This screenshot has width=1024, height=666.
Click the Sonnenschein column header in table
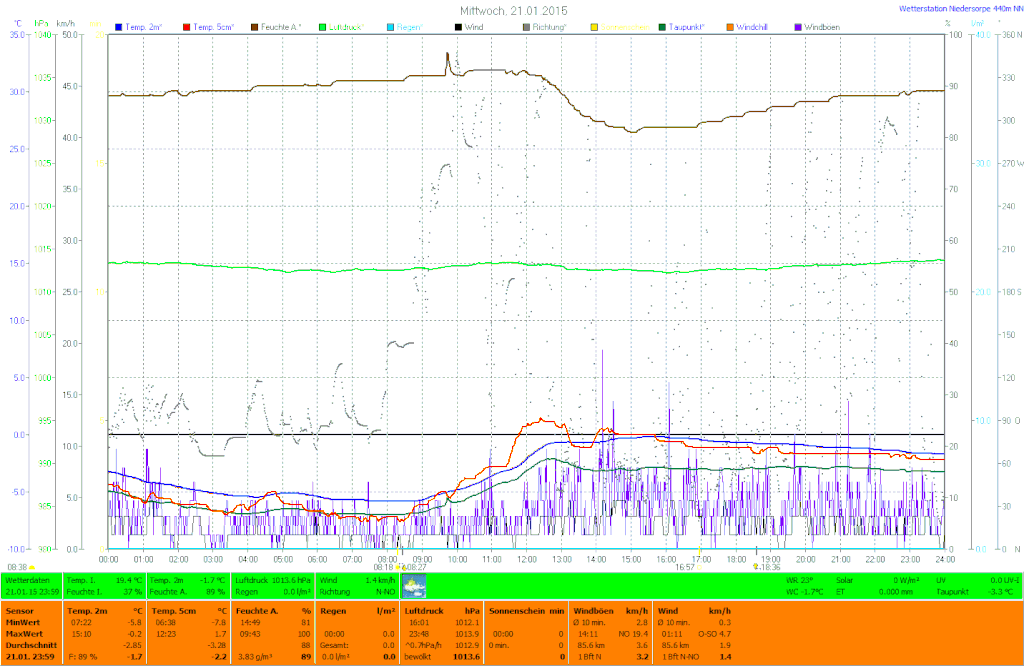coord(517,609)
